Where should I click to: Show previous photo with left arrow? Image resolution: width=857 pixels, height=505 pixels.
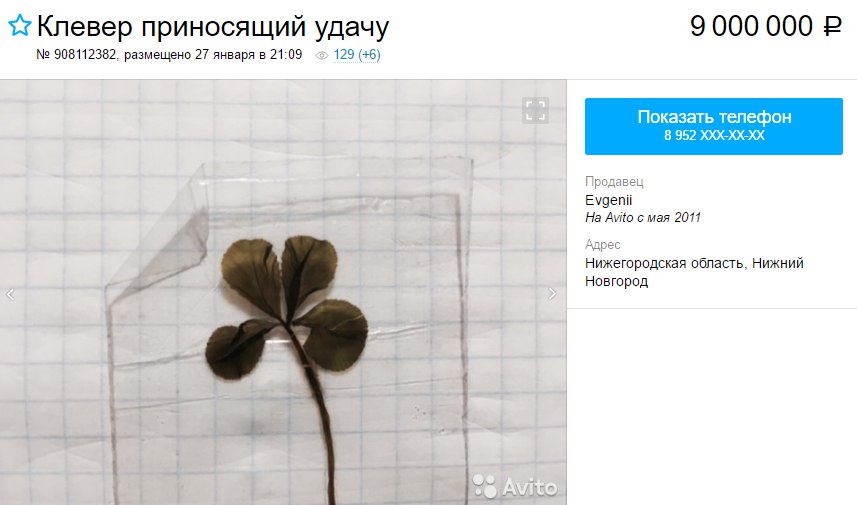[x=10, y=295]
